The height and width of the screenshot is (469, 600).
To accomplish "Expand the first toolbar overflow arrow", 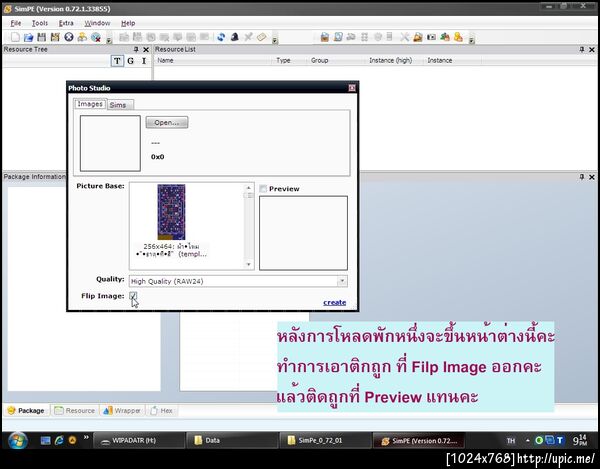I will click(109, 40).
